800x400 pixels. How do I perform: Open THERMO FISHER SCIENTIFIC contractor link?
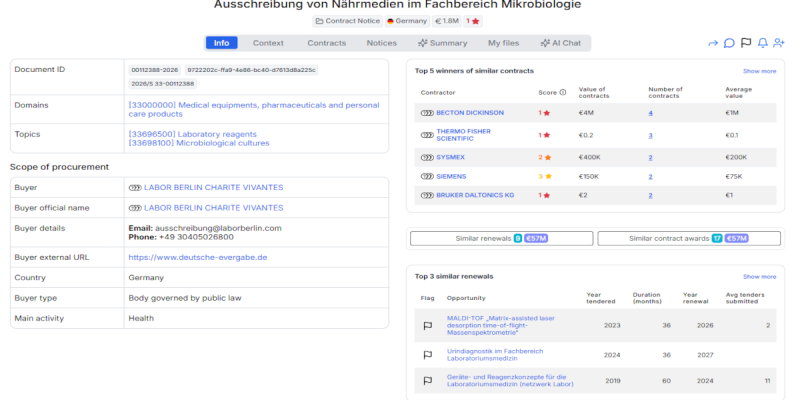pyautogui.click(x=464, y=135)
